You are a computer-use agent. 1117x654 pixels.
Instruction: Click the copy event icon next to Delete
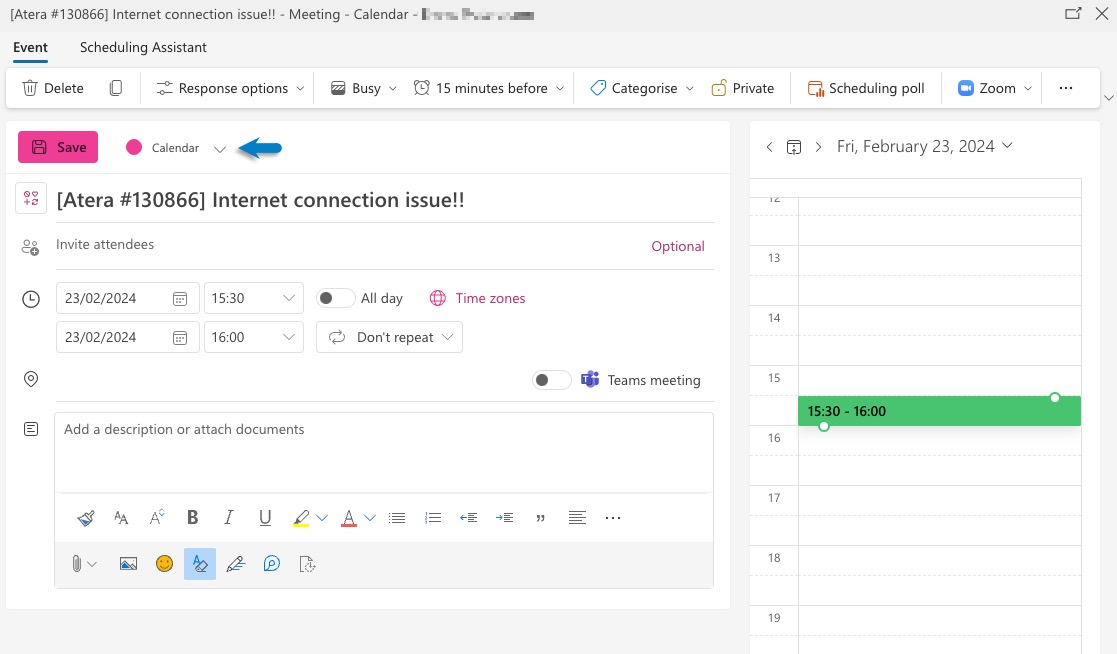click(x=115, y=88)
